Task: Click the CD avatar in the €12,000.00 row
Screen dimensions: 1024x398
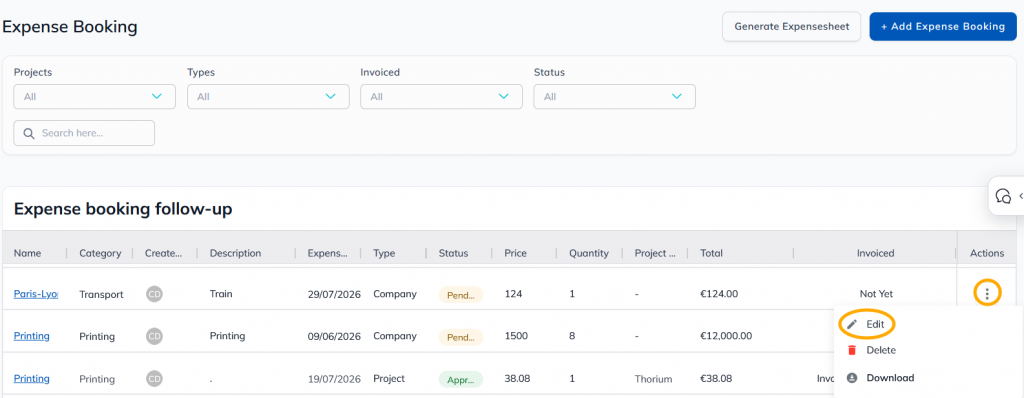Action: (154, 336)
